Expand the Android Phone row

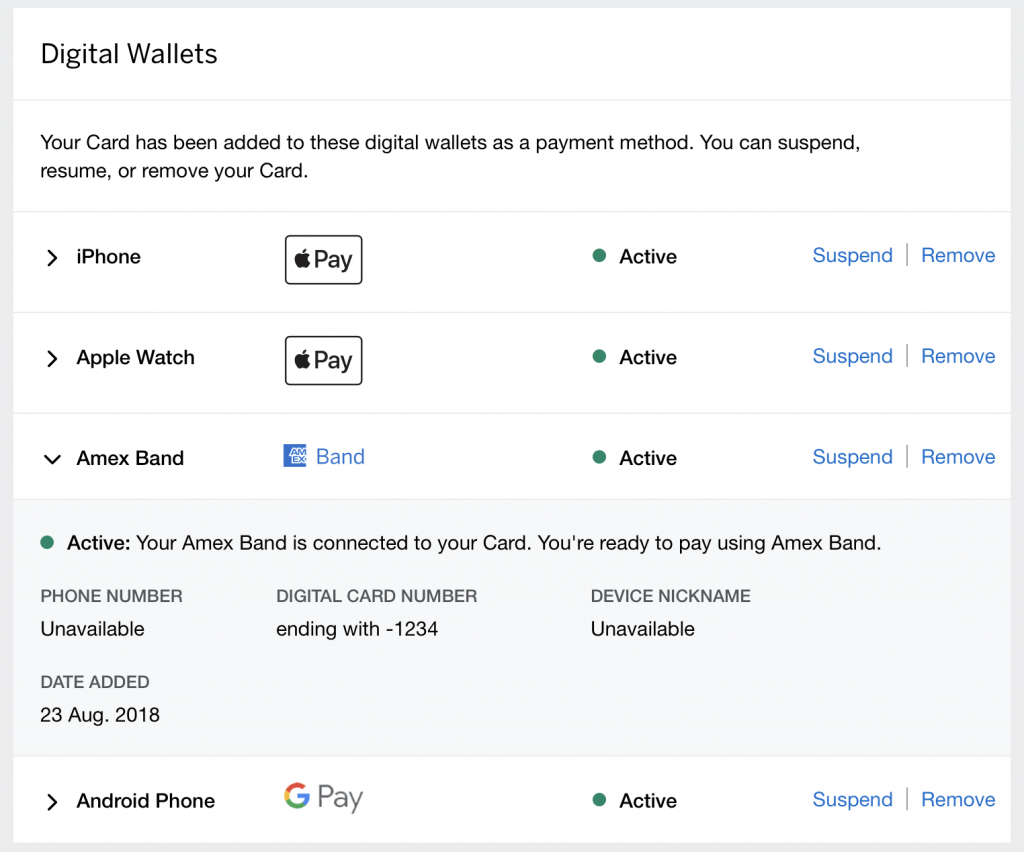pos(52,802)
